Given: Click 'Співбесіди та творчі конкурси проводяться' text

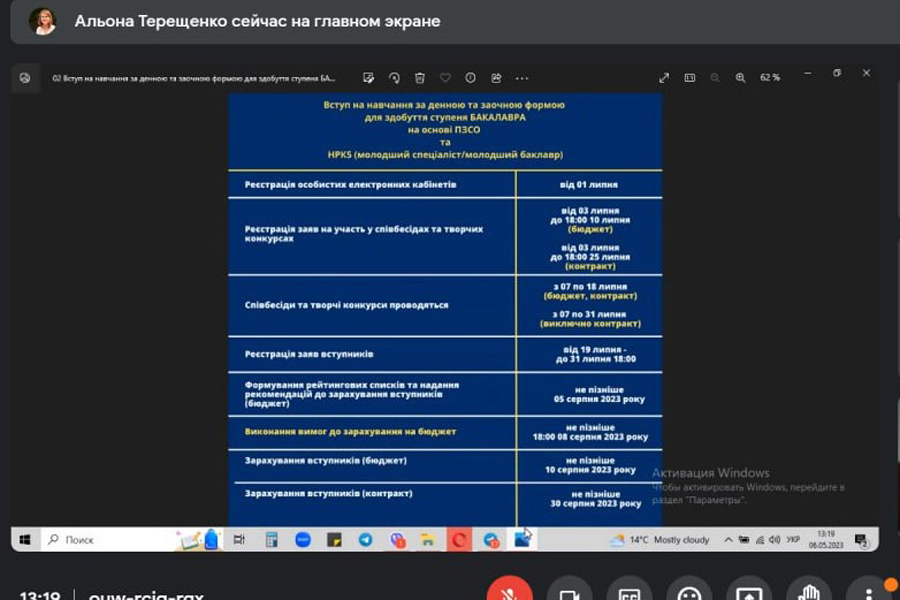Looking at the screenshot, I should point(346,305).
